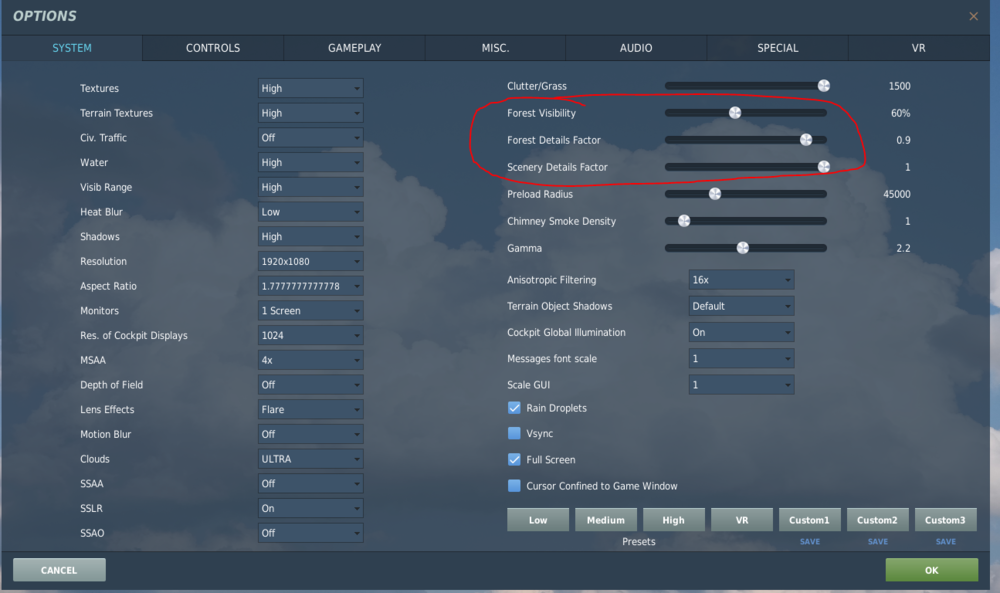Image resolution: width=1000 pixels, height=593 pixels.
Task: Click the Scenery Details Factor slider handle
Action: click(x=824, y=166)
